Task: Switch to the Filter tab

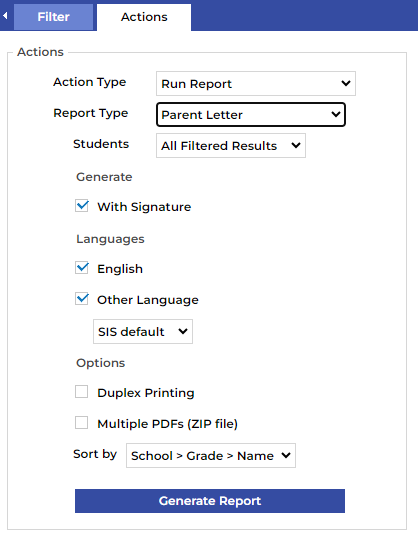Action: coord(53,17)
